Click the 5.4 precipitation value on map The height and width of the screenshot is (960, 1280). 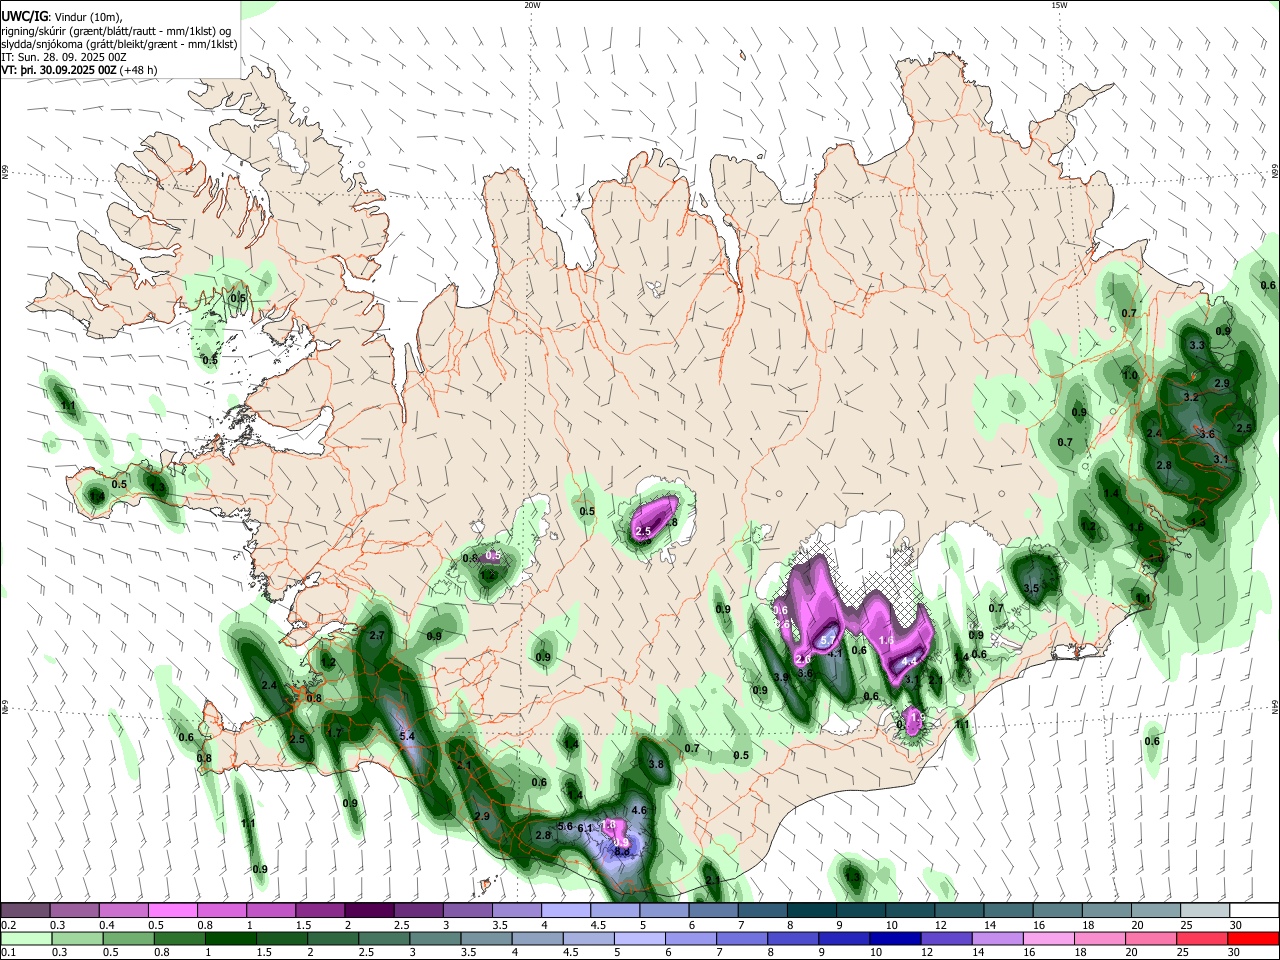click(x=407, y=736)
